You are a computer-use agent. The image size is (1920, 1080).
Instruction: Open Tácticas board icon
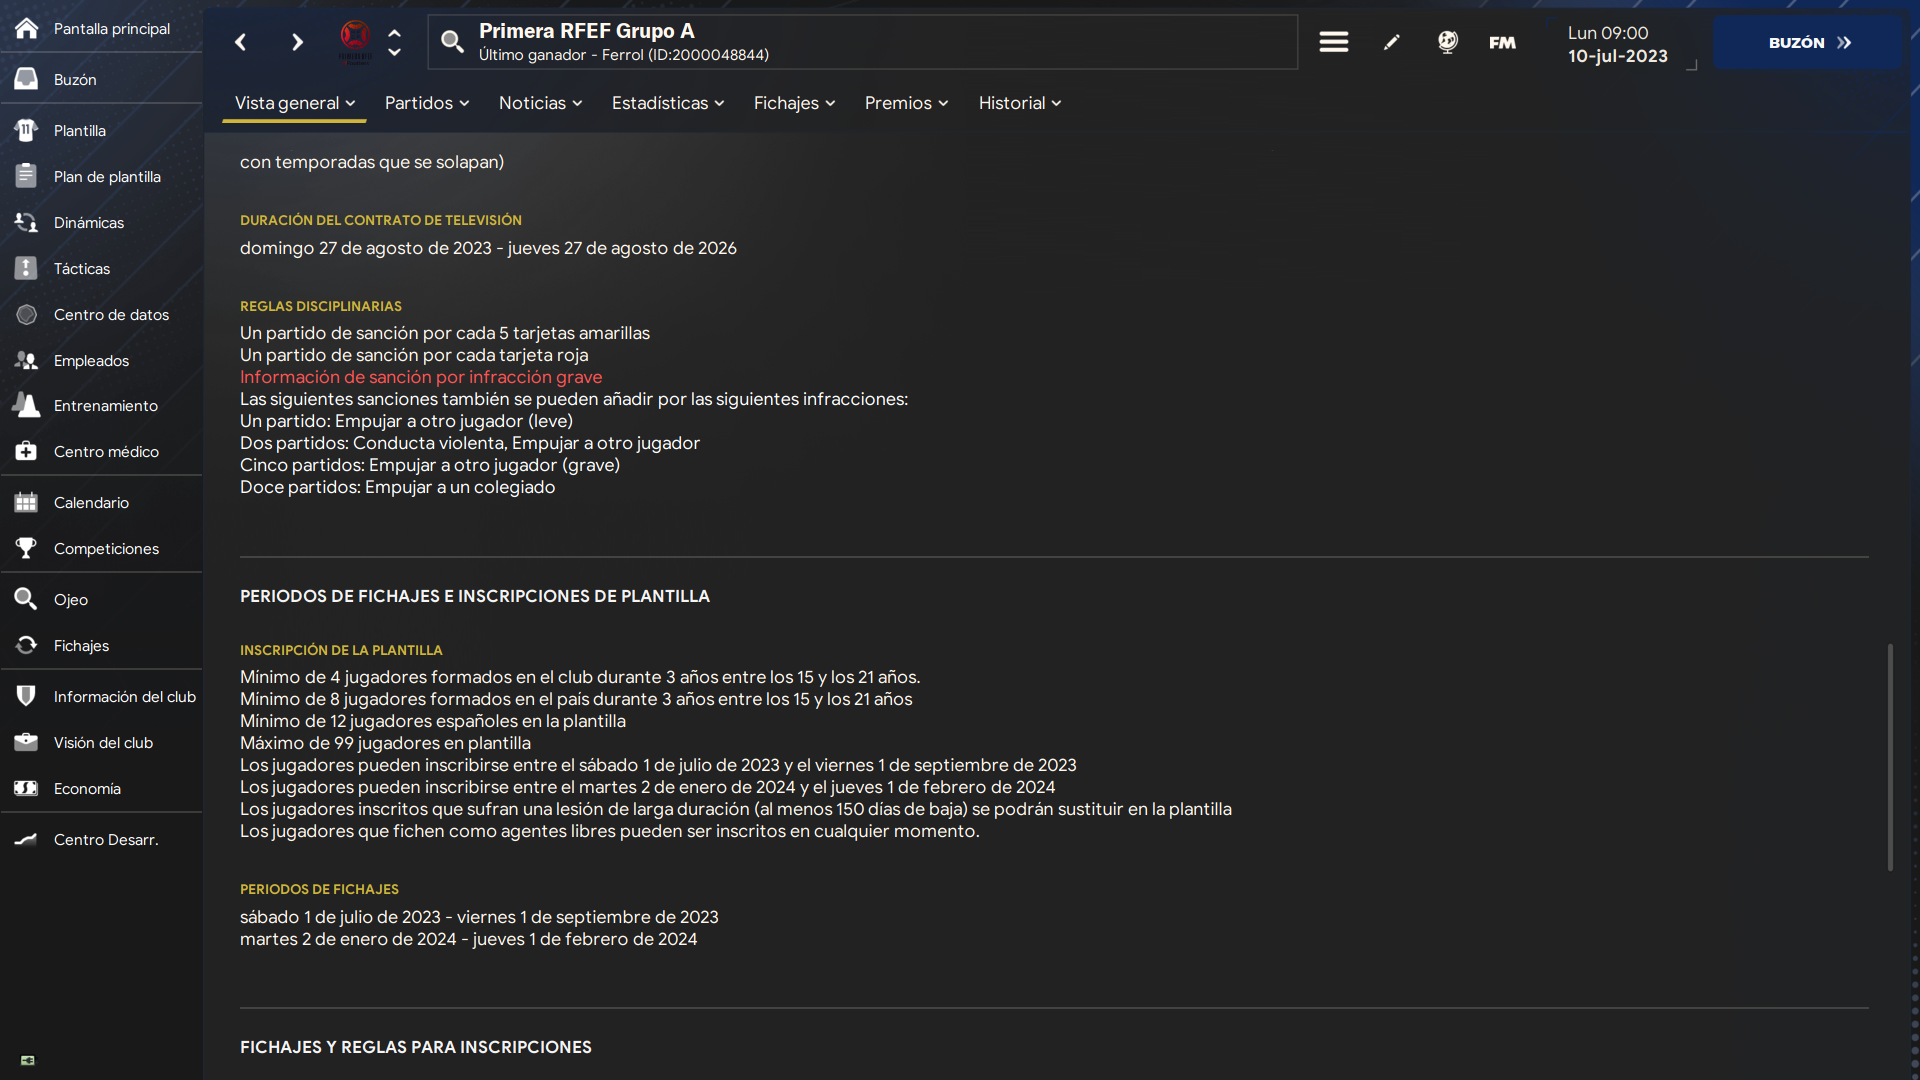coord(27,268)
